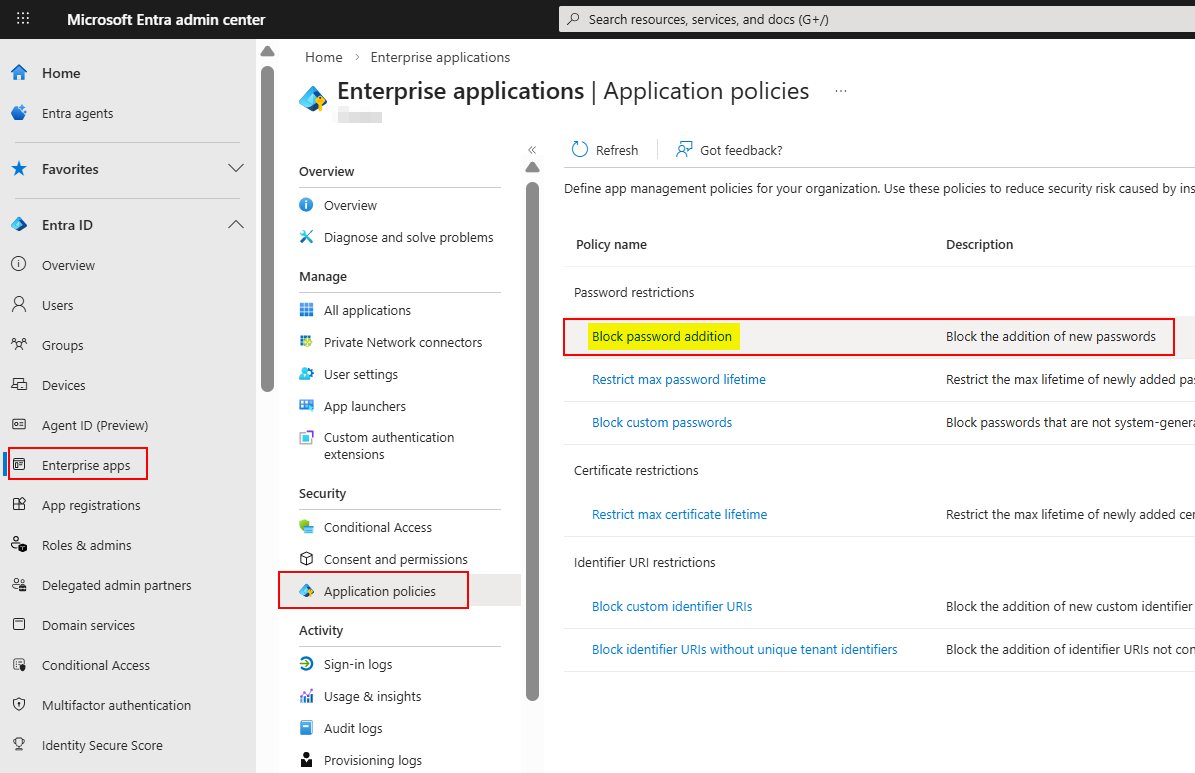Click the Conditional Access icon under Security

pyautogui.click(x=307, y=527)
